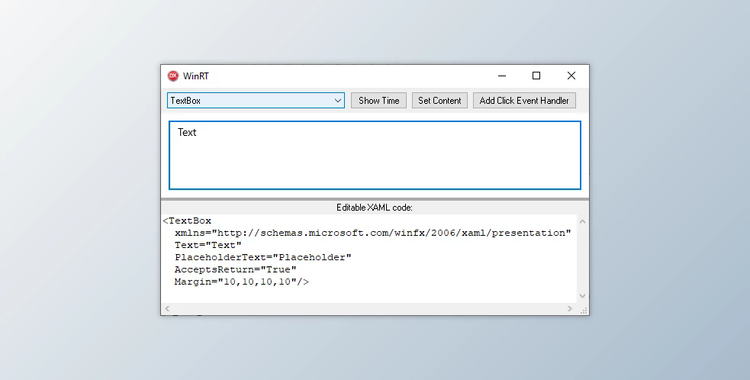
Task: Click the <TextBox opening tag line
Action: [x=187, y=221]
